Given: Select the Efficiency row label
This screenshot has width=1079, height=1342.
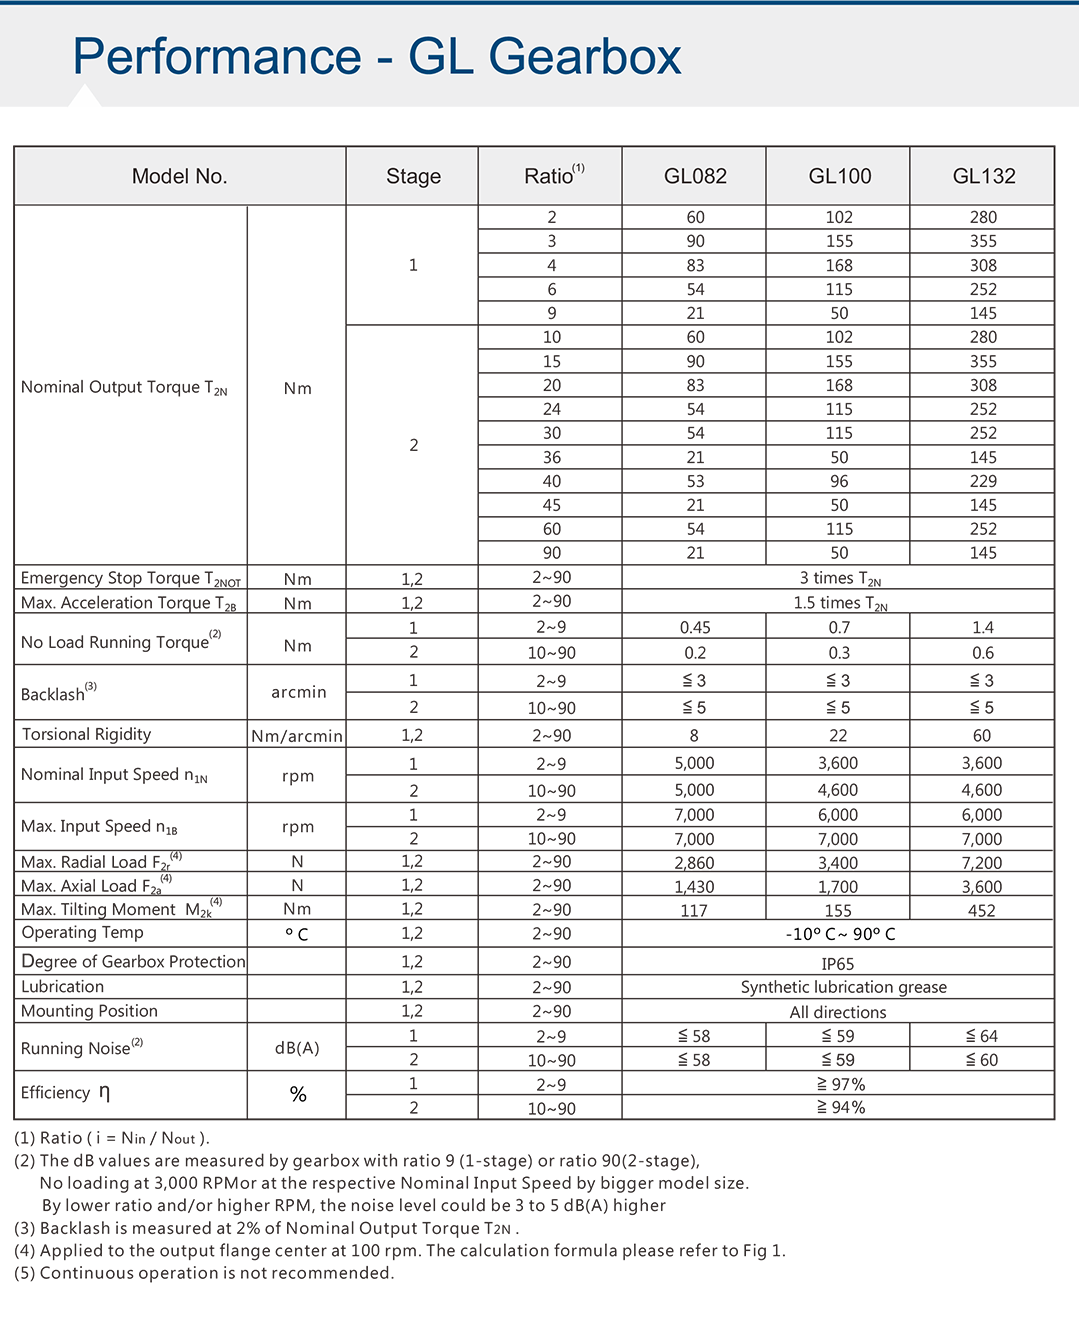Looking at the screenshot, I should pyautogui.click(x=63, y=1093).
